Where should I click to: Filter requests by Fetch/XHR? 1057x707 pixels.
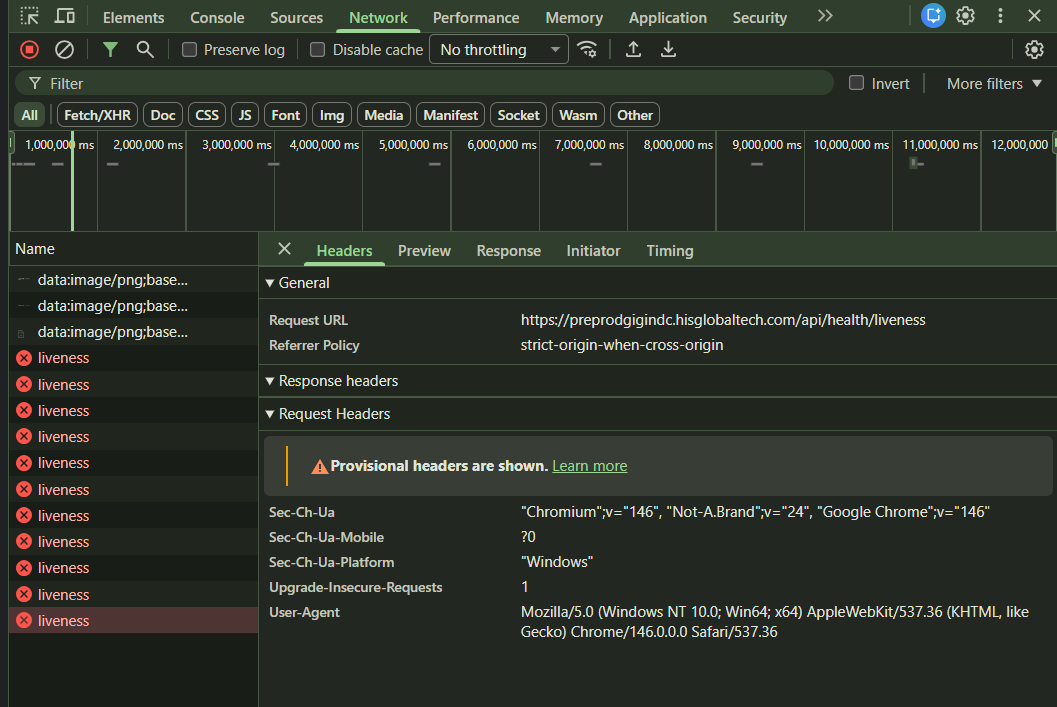(98, 115)
